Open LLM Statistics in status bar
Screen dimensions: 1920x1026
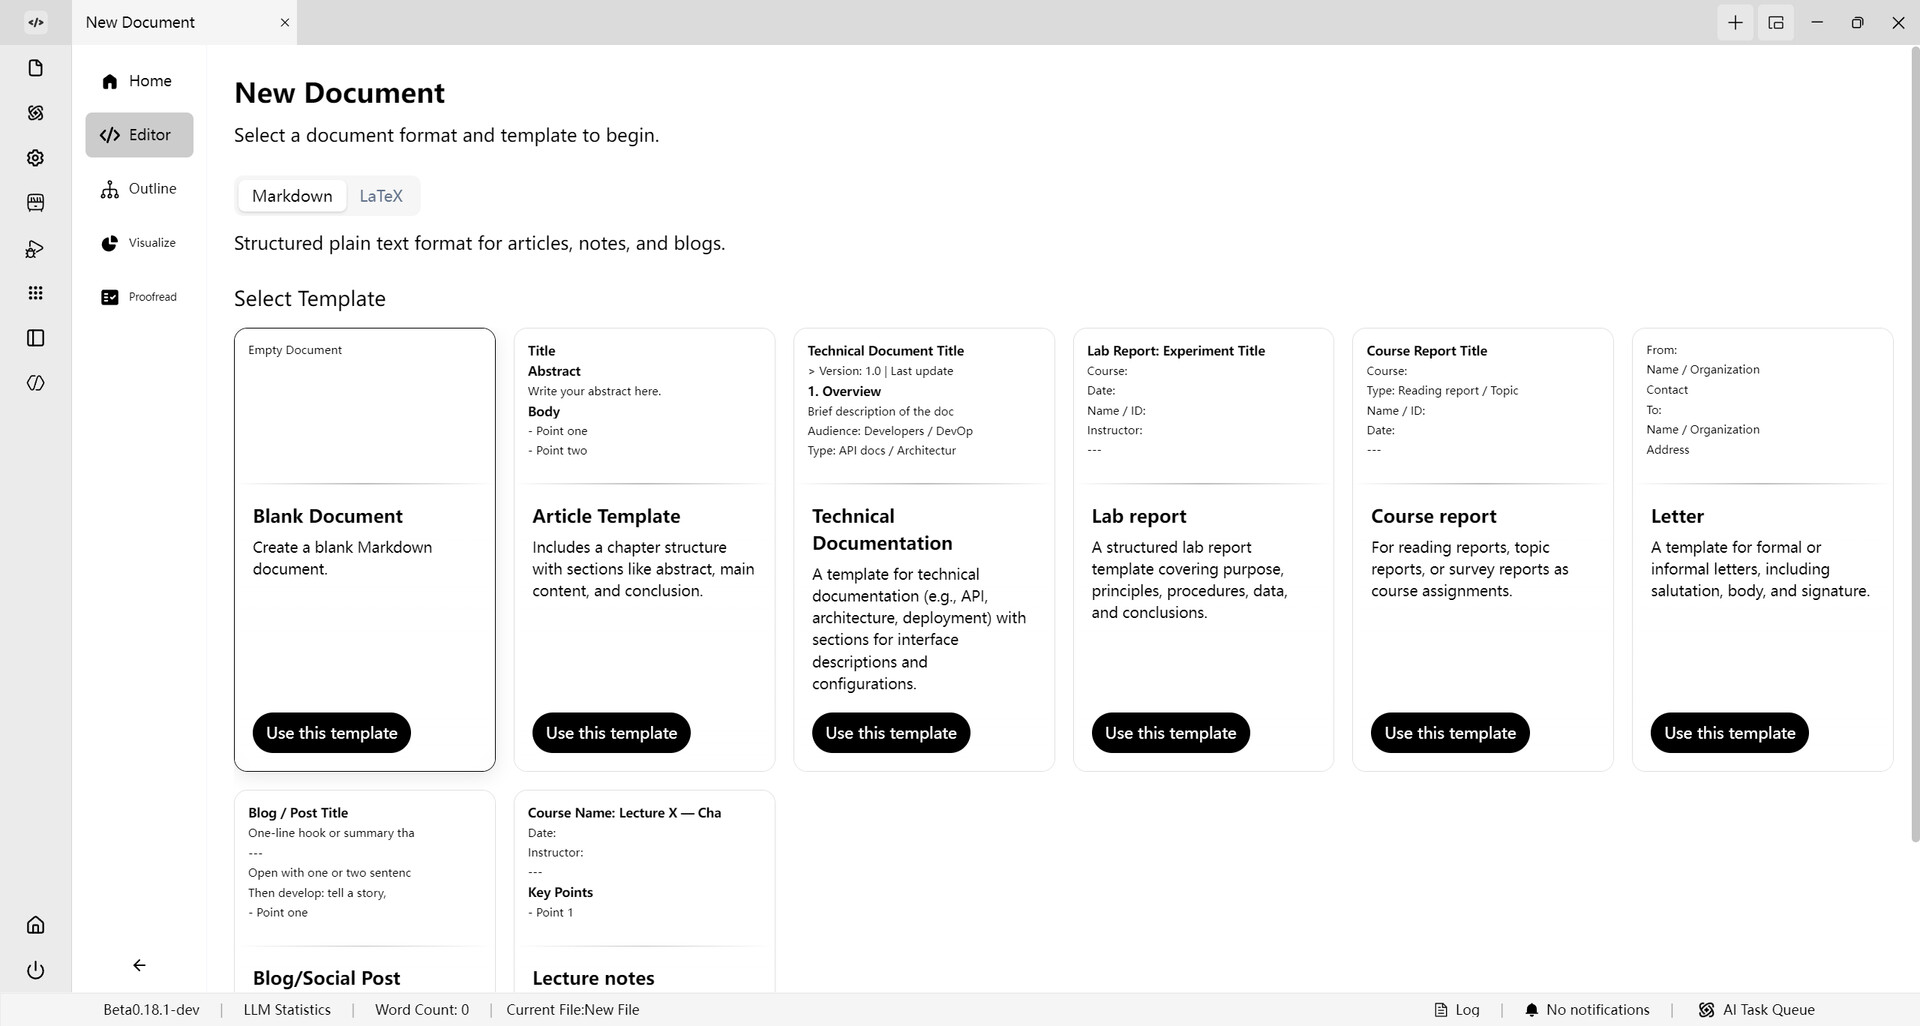[x=287, y=1010]
